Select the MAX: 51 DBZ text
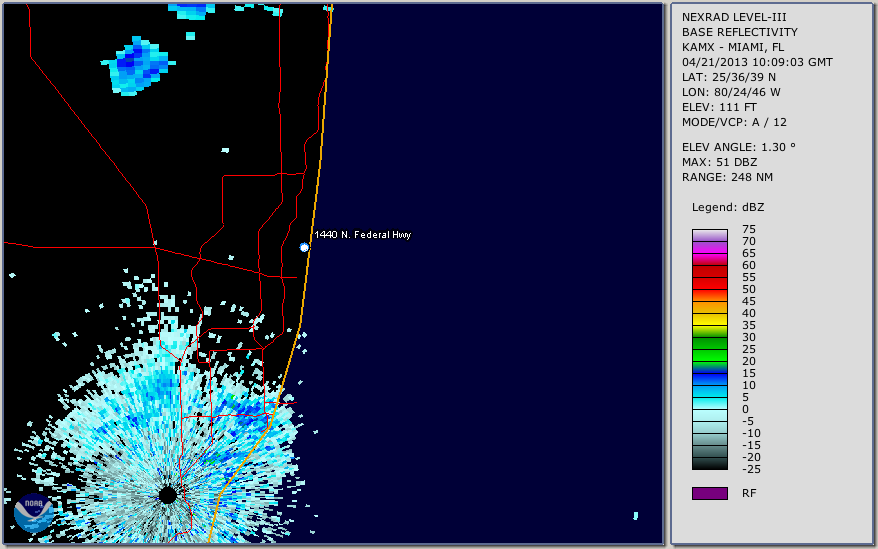 point(720,162)
